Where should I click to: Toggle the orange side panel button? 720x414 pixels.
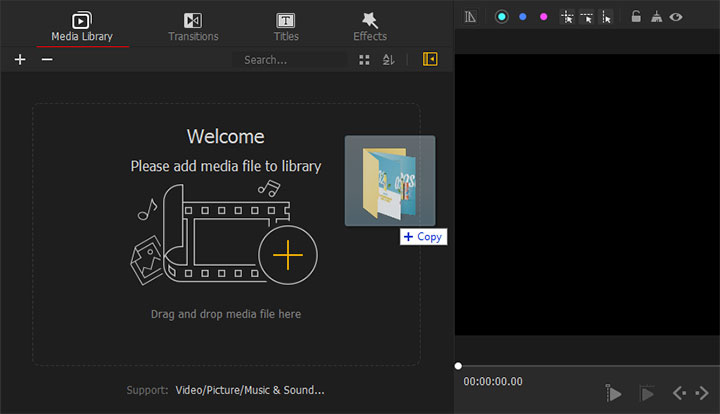(430, 60)
